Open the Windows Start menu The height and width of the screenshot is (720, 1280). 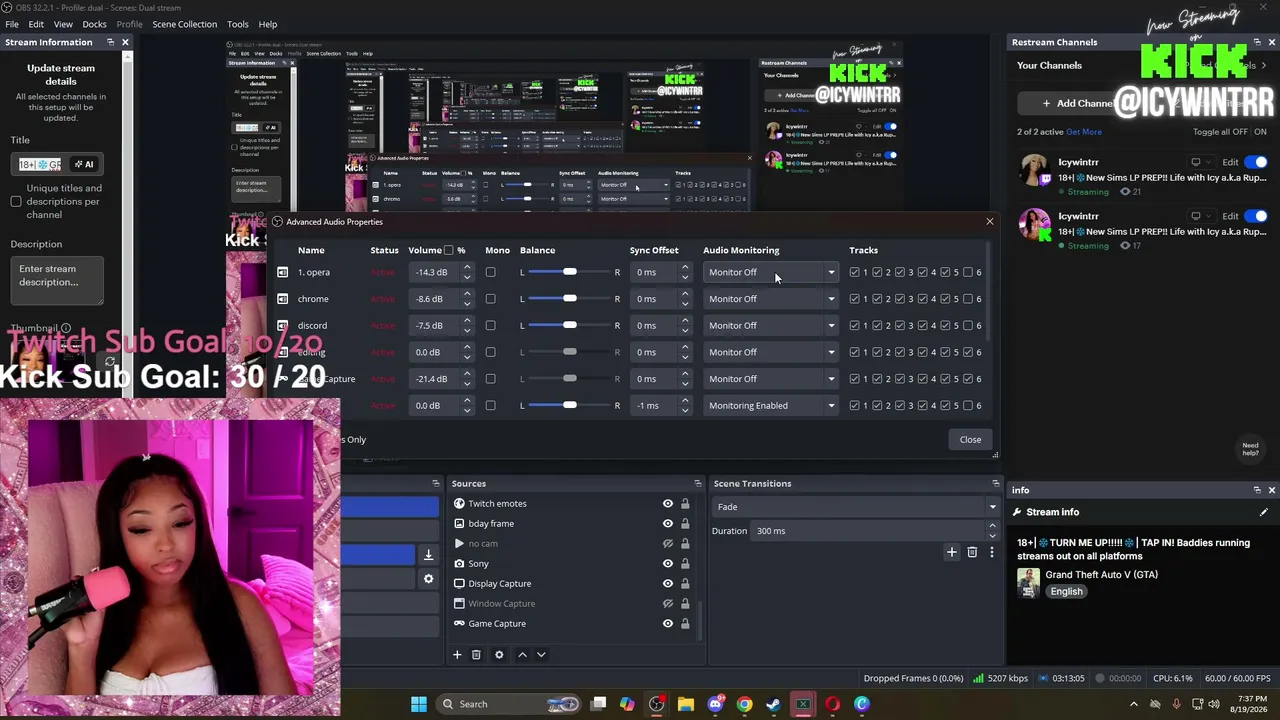coord(419,704)
